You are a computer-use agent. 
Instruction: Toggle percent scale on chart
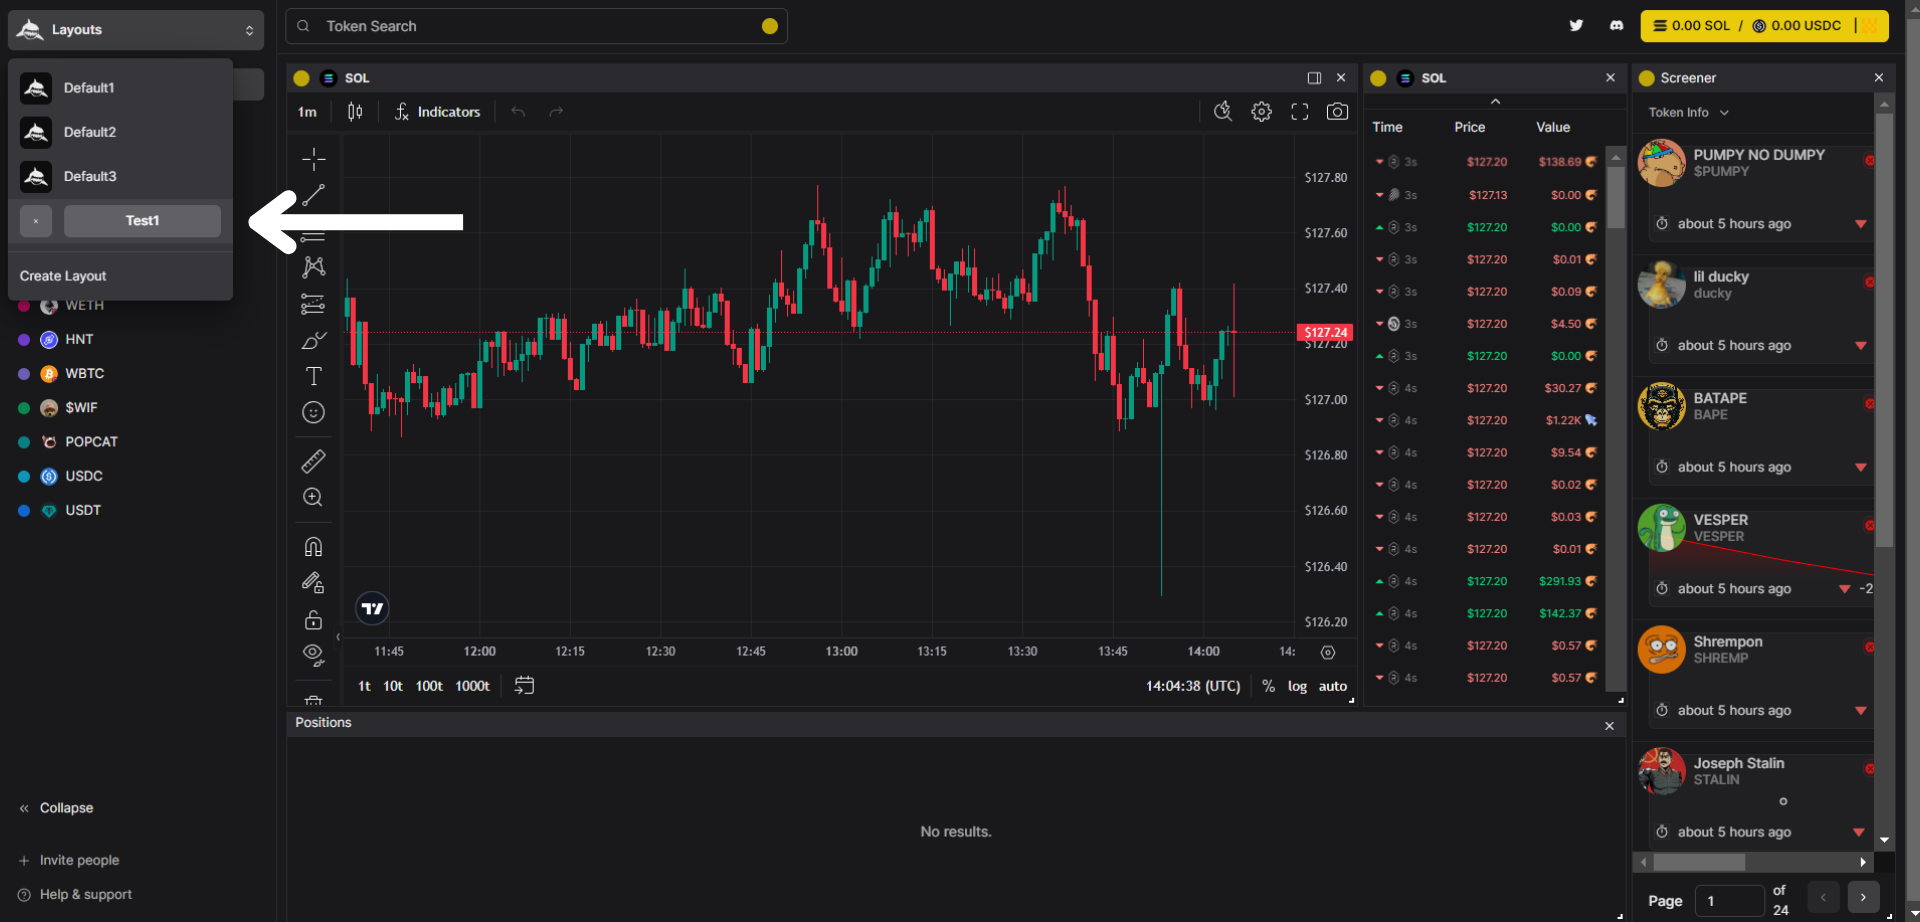click(x=1268, y=686)
